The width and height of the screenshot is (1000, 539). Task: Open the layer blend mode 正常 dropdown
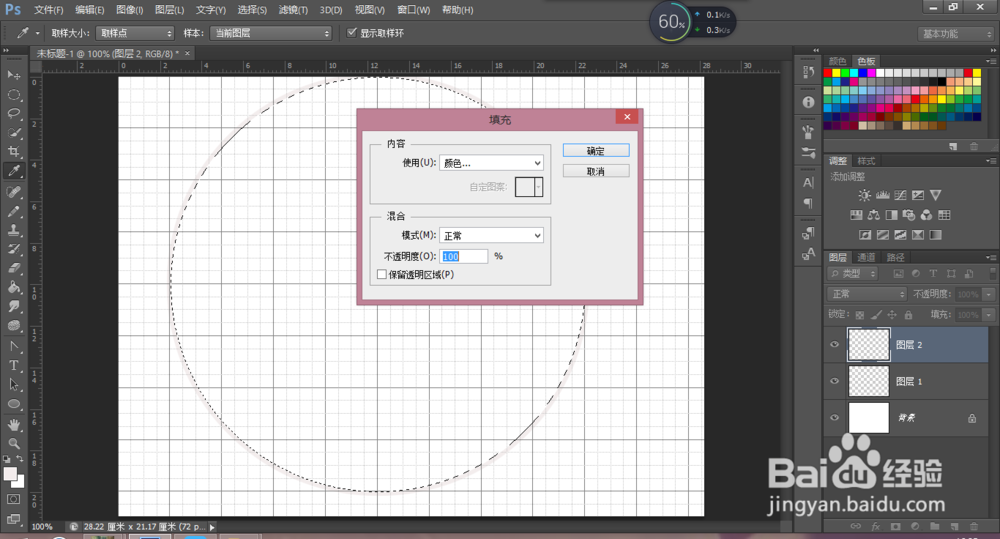tap(866, 294)
